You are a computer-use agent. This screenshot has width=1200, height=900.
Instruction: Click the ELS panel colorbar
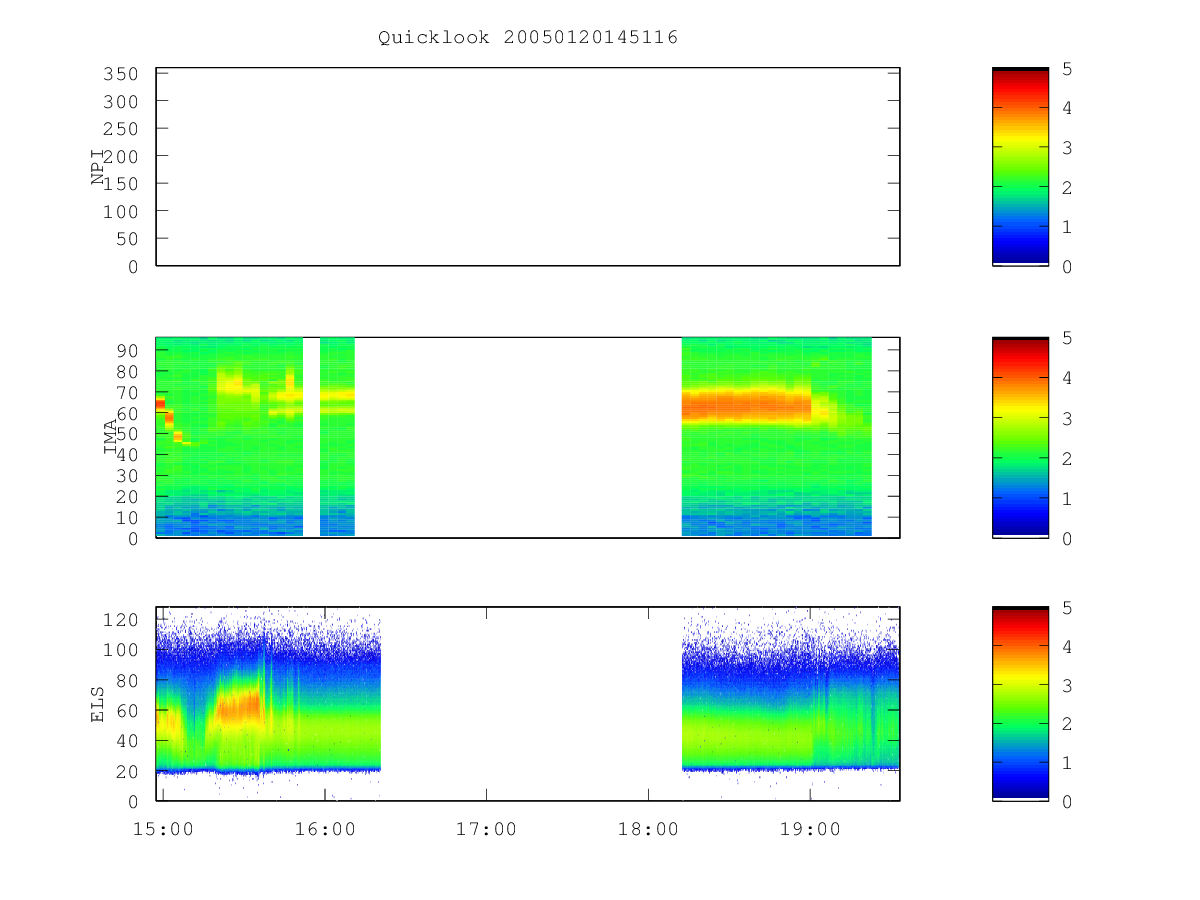(x=1020, y=704)
